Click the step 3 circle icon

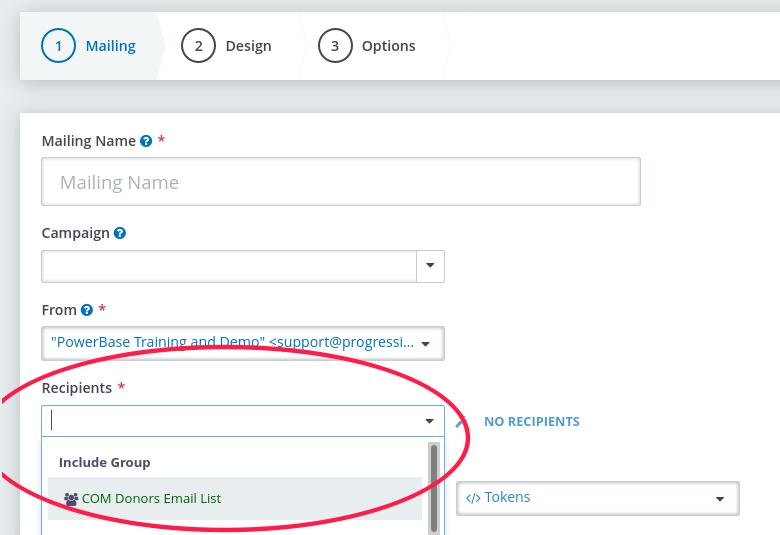[x=335, y=46]
